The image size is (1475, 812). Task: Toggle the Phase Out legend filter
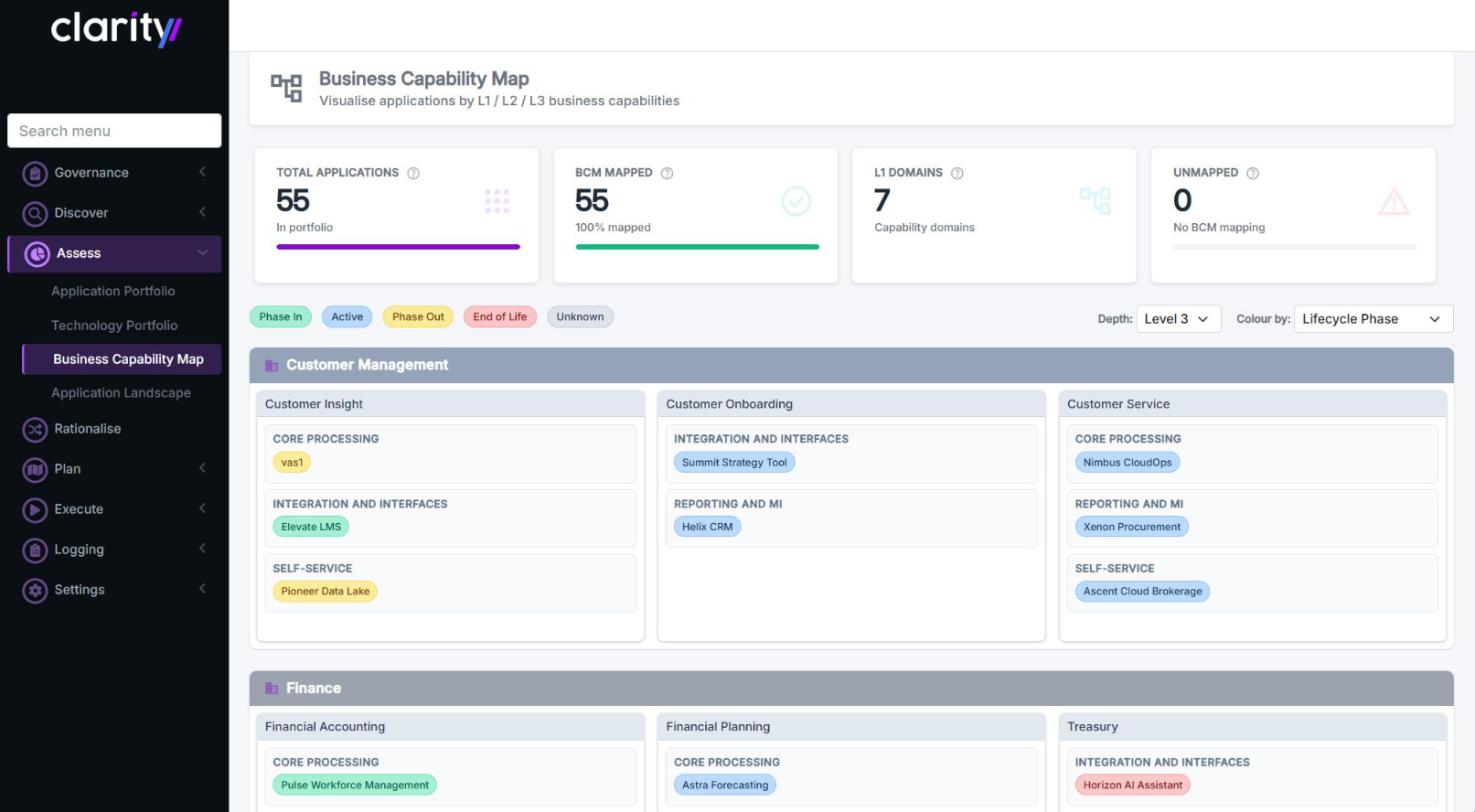pyautogui.click(x=418, y=317)
